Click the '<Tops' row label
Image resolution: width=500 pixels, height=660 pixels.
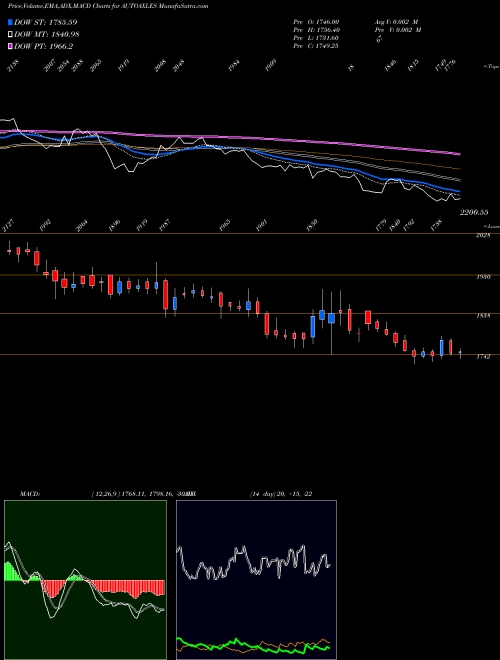(492, 67)
